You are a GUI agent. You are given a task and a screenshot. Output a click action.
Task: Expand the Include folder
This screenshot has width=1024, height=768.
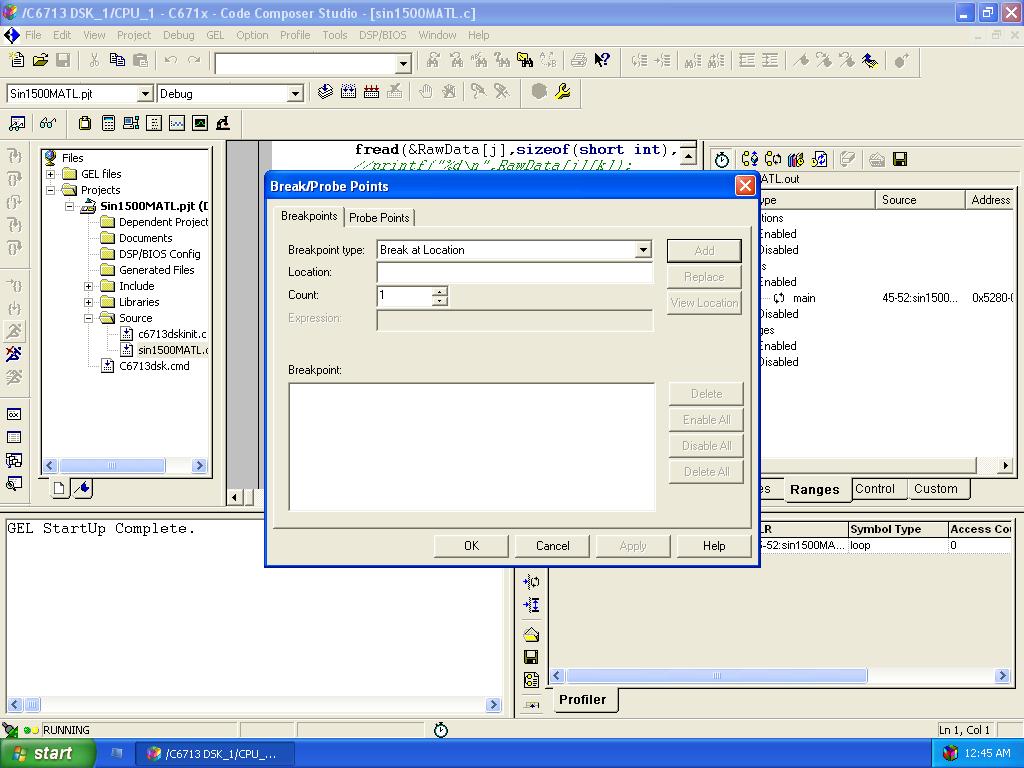[x=88, y=286]
